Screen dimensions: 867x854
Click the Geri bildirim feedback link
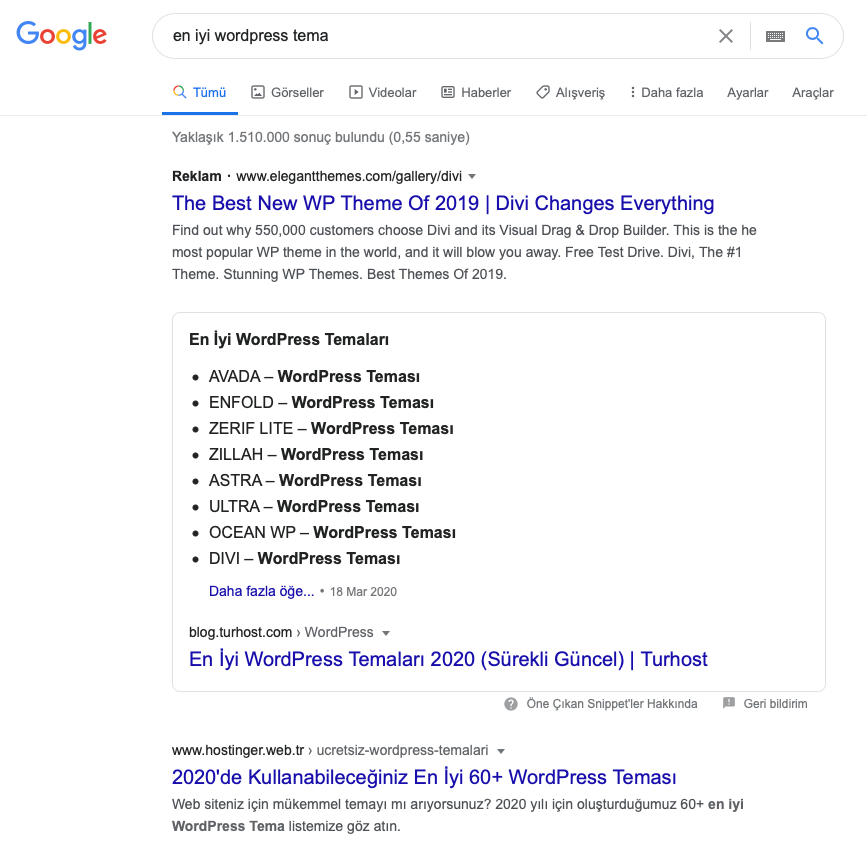click(775, 704)
